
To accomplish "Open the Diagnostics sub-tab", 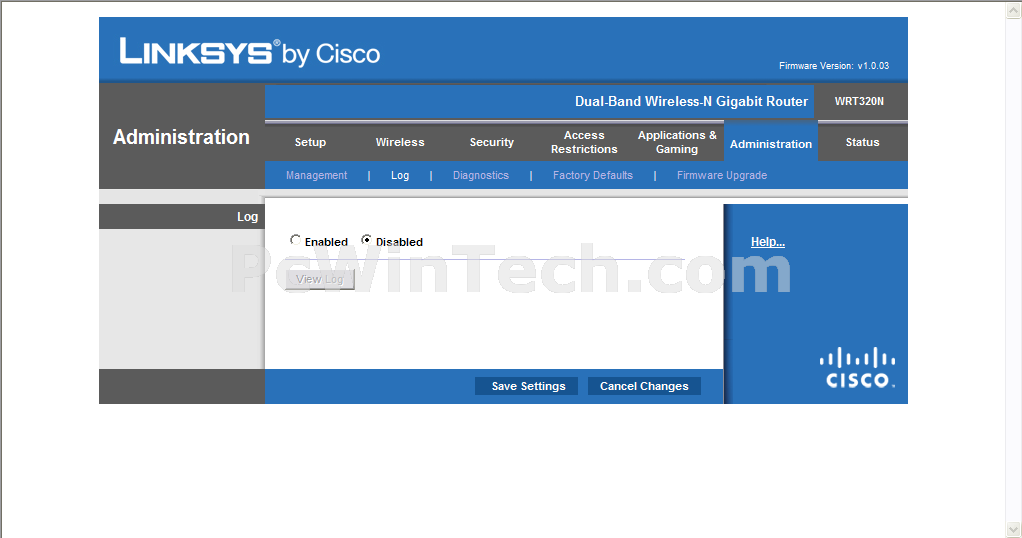I will pyautogui.click(x=480, y=175).
